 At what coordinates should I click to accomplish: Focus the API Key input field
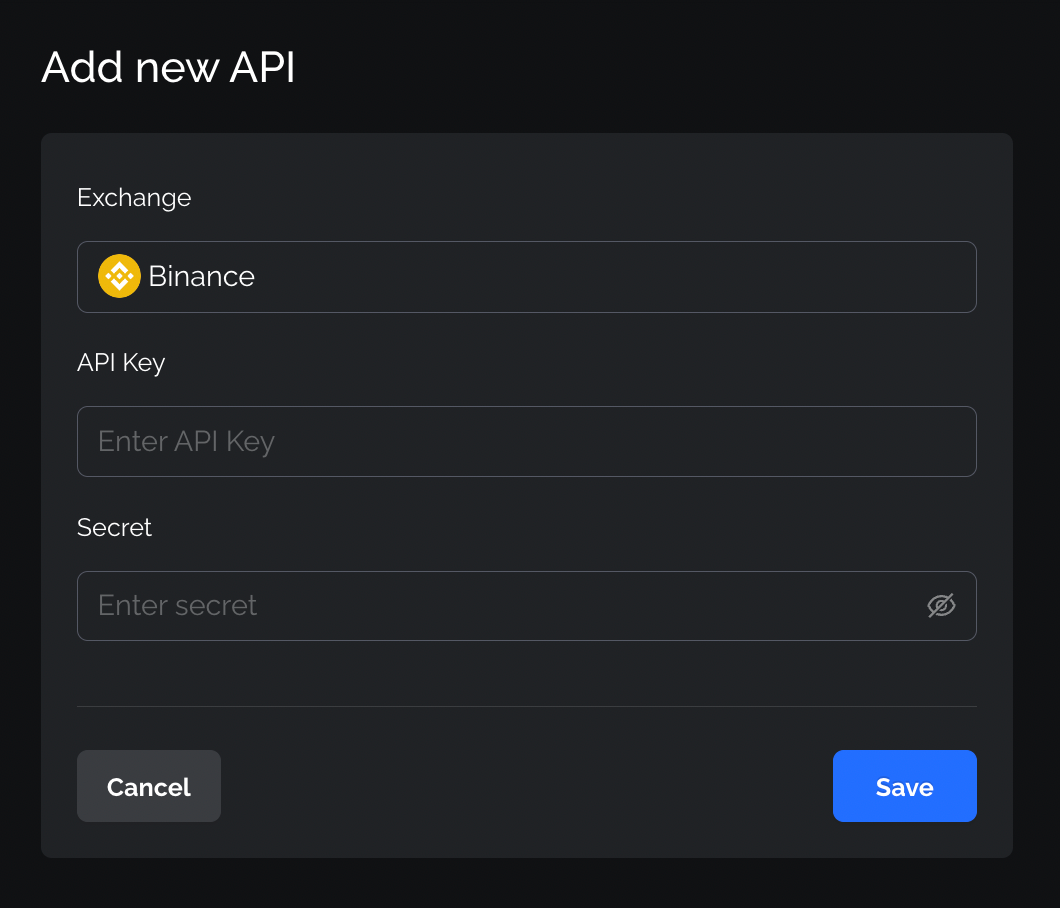click(526, 441)
